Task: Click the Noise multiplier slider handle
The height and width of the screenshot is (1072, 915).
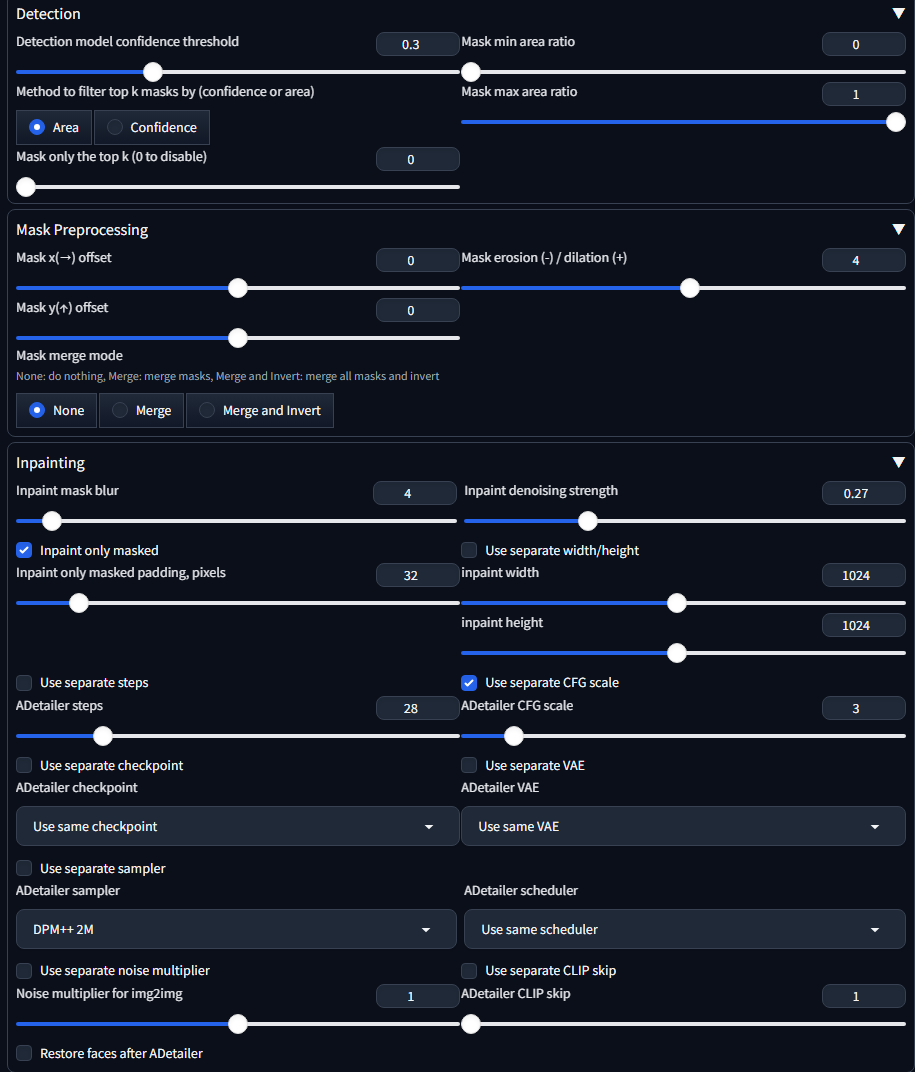Action: pos(238,1023)
